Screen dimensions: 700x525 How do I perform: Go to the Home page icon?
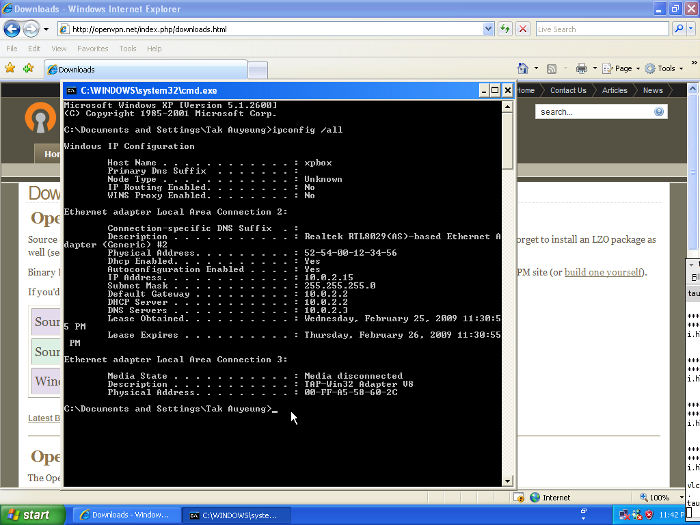[523, 68]
